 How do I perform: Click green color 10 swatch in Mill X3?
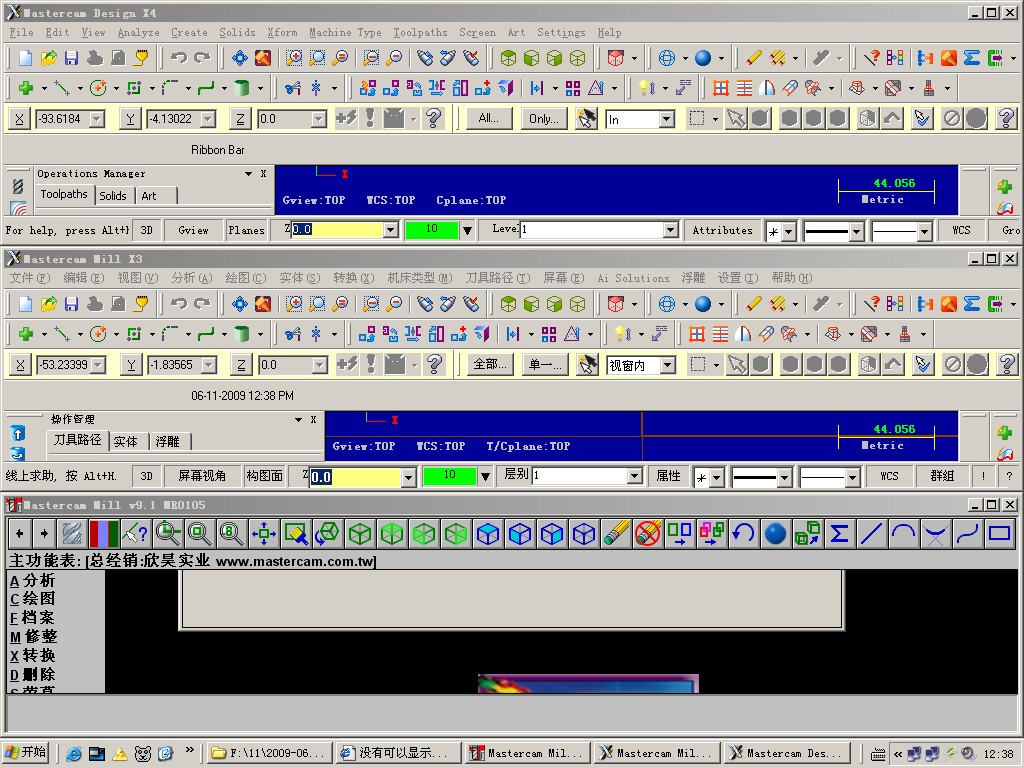tap(449, 475)
